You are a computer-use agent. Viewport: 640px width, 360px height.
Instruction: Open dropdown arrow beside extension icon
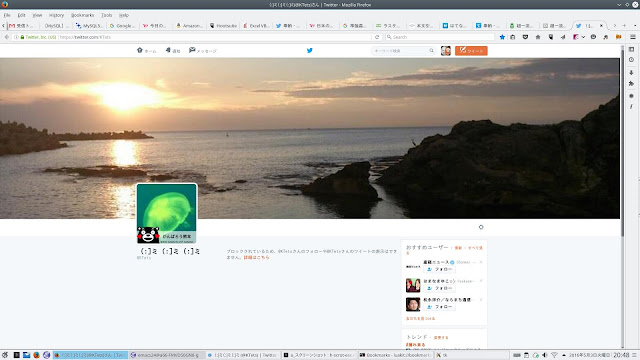[x=583, y=37]
